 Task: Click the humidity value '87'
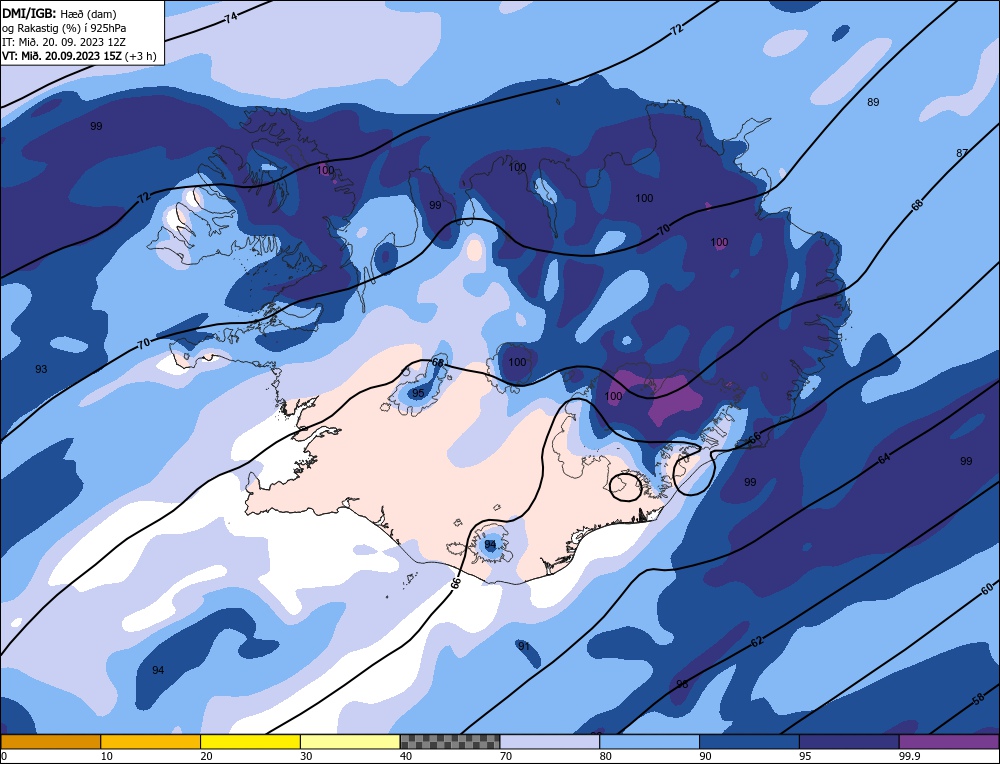(x=962, y=153)
